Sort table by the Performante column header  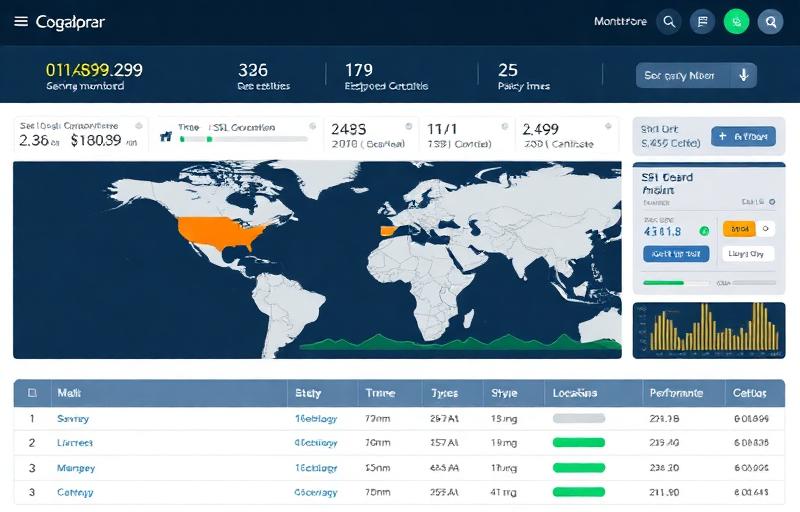point(676,393)
